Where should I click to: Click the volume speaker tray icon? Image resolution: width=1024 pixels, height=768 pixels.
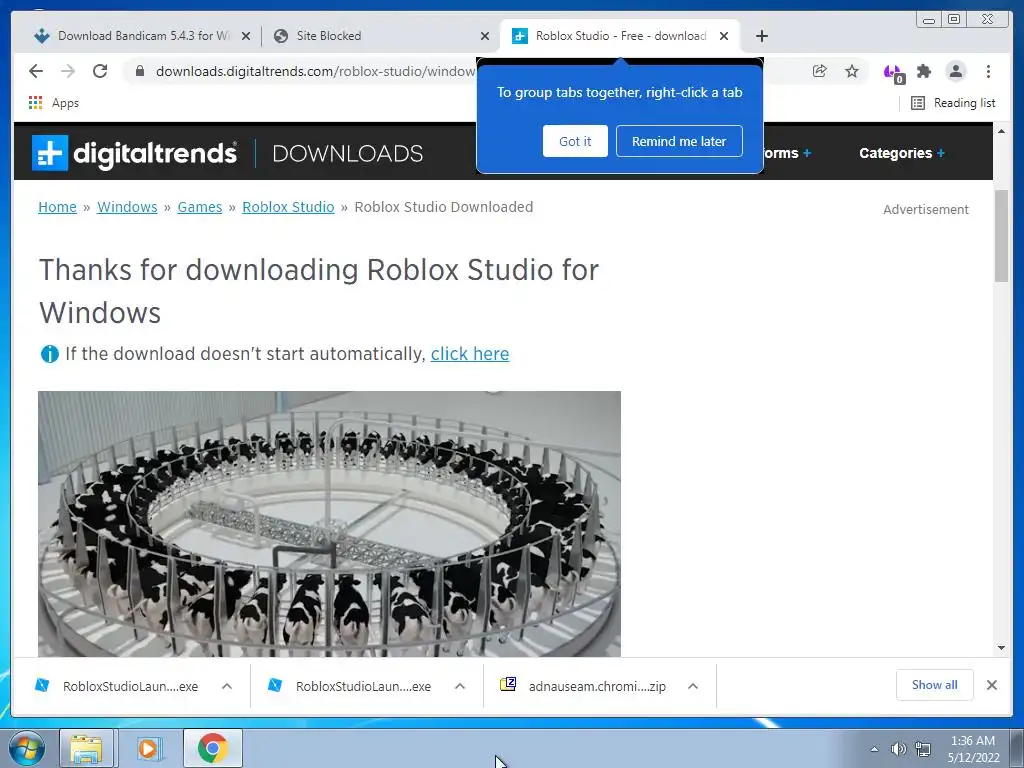tap(898, 749)
